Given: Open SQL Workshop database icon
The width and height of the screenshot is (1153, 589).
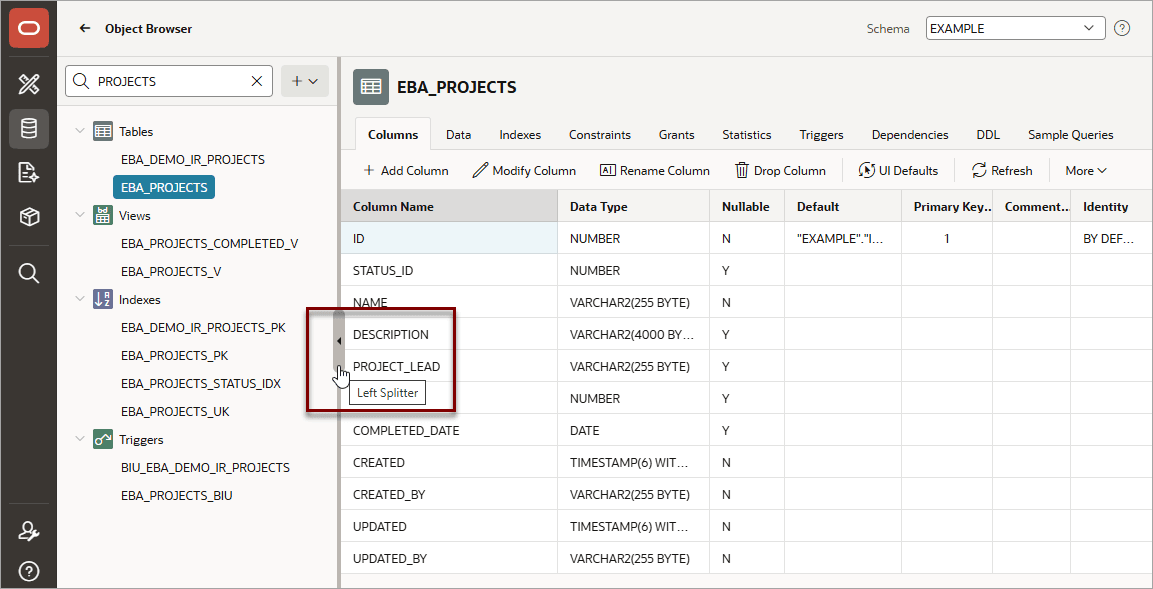Looking at the screenshot, I should (x=29, y=129).
